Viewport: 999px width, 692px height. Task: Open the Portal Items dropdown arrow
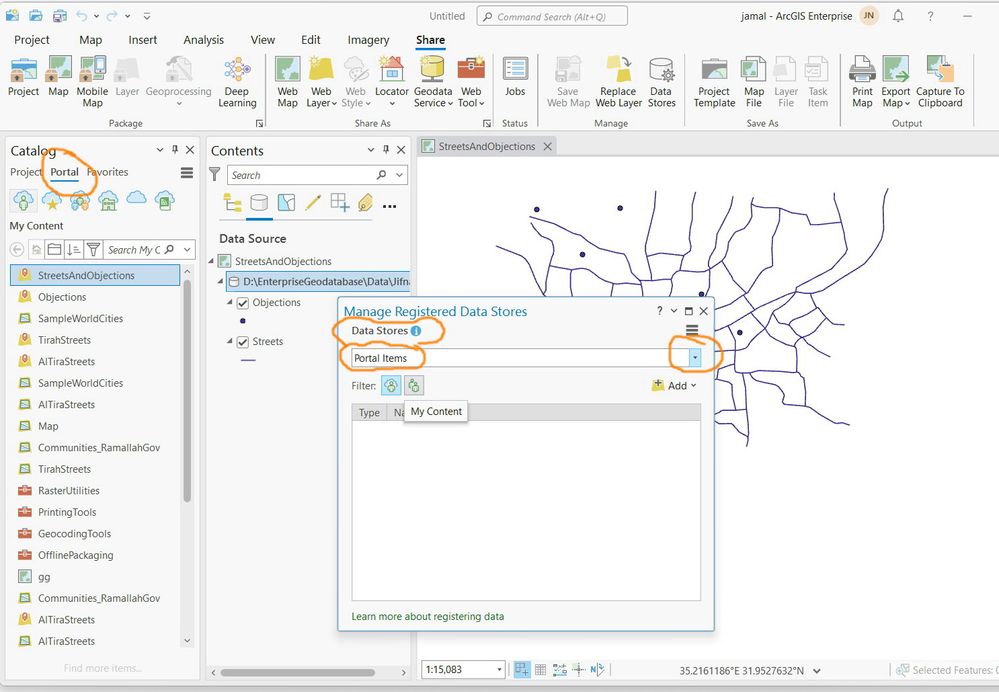(x=694, y=358)
